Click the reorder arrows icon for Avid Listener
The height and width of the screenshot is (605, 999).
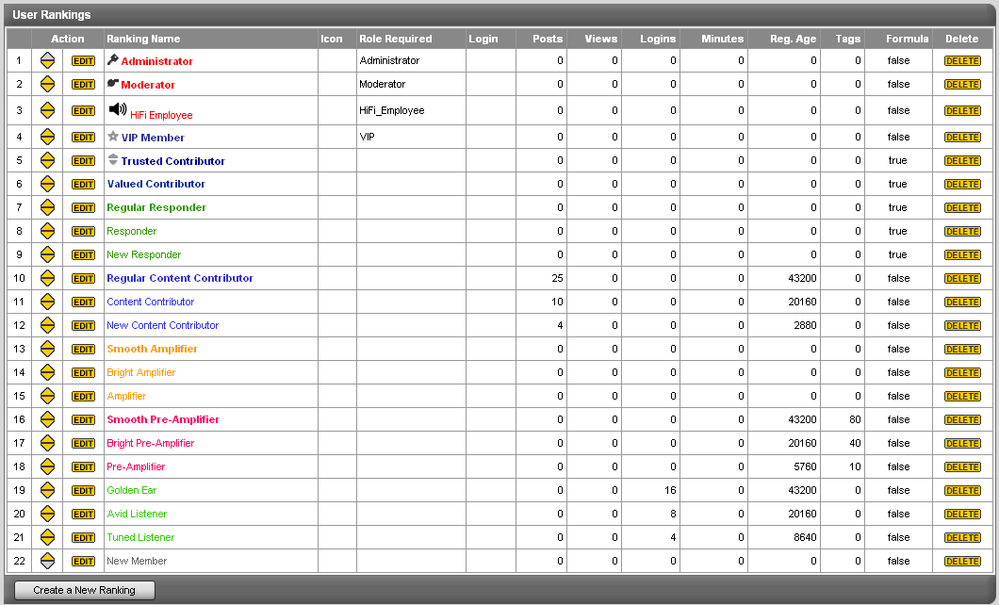(x=47, y=514)
